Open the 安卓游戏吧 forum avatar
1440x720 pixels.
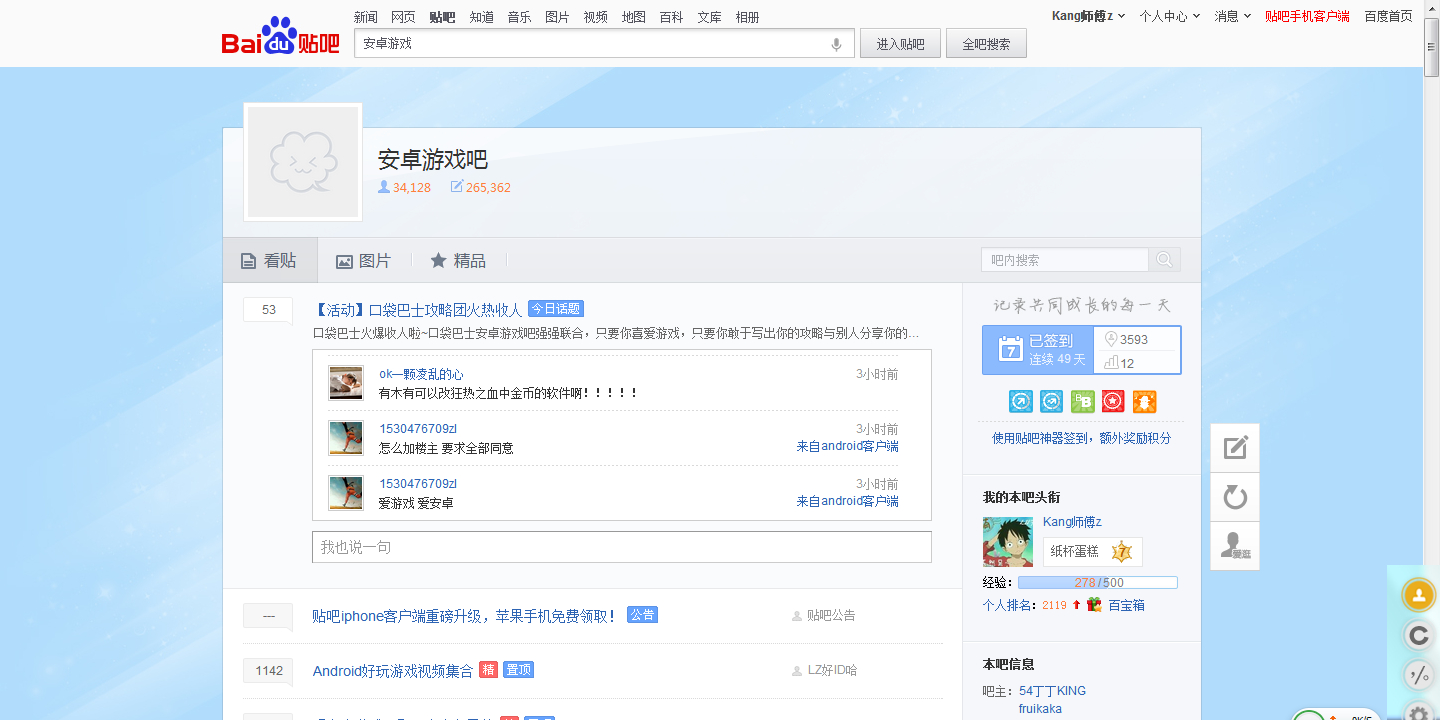point(303,162)
